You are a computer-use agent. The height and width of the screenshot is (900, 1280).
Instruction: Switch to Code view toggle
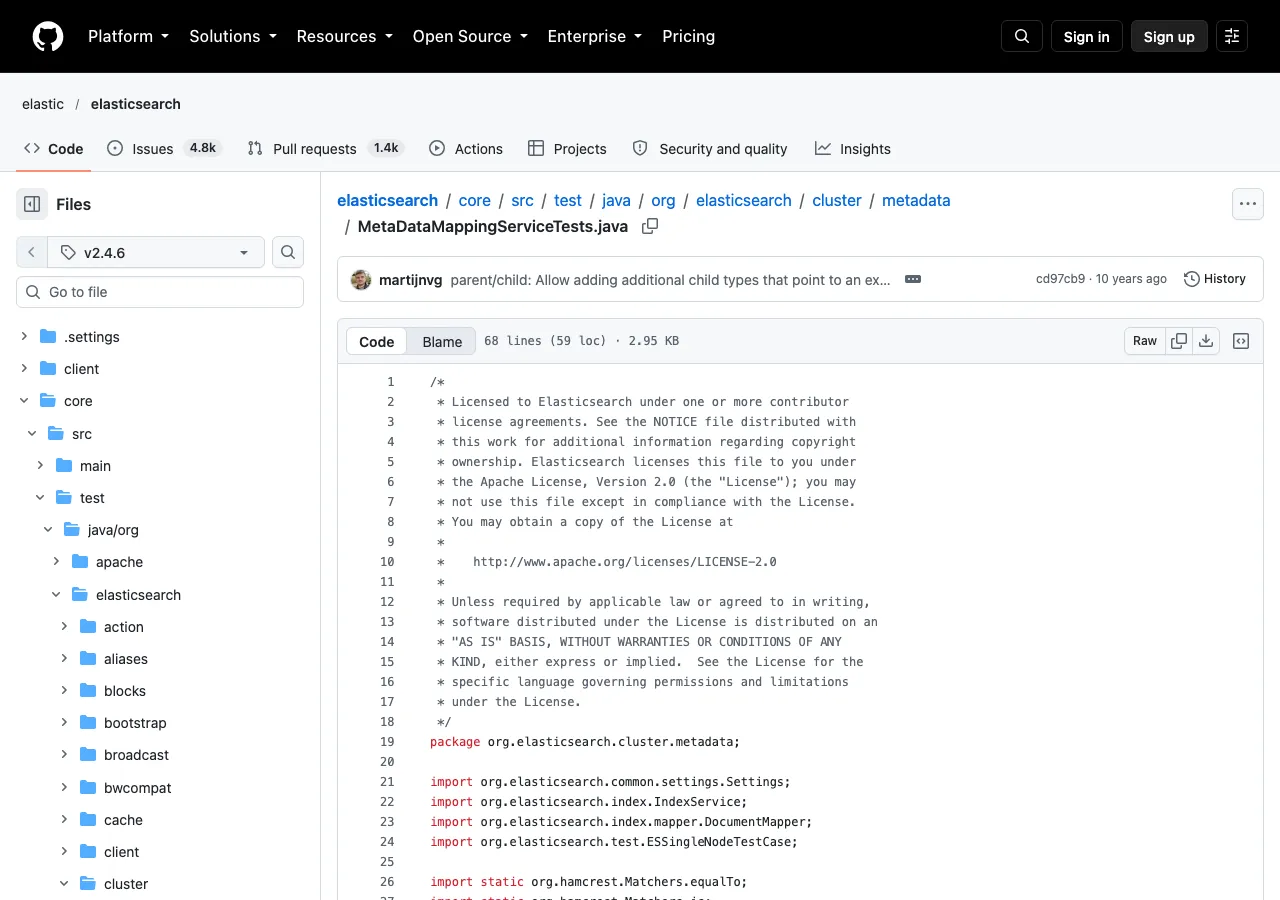pos(377,341)
